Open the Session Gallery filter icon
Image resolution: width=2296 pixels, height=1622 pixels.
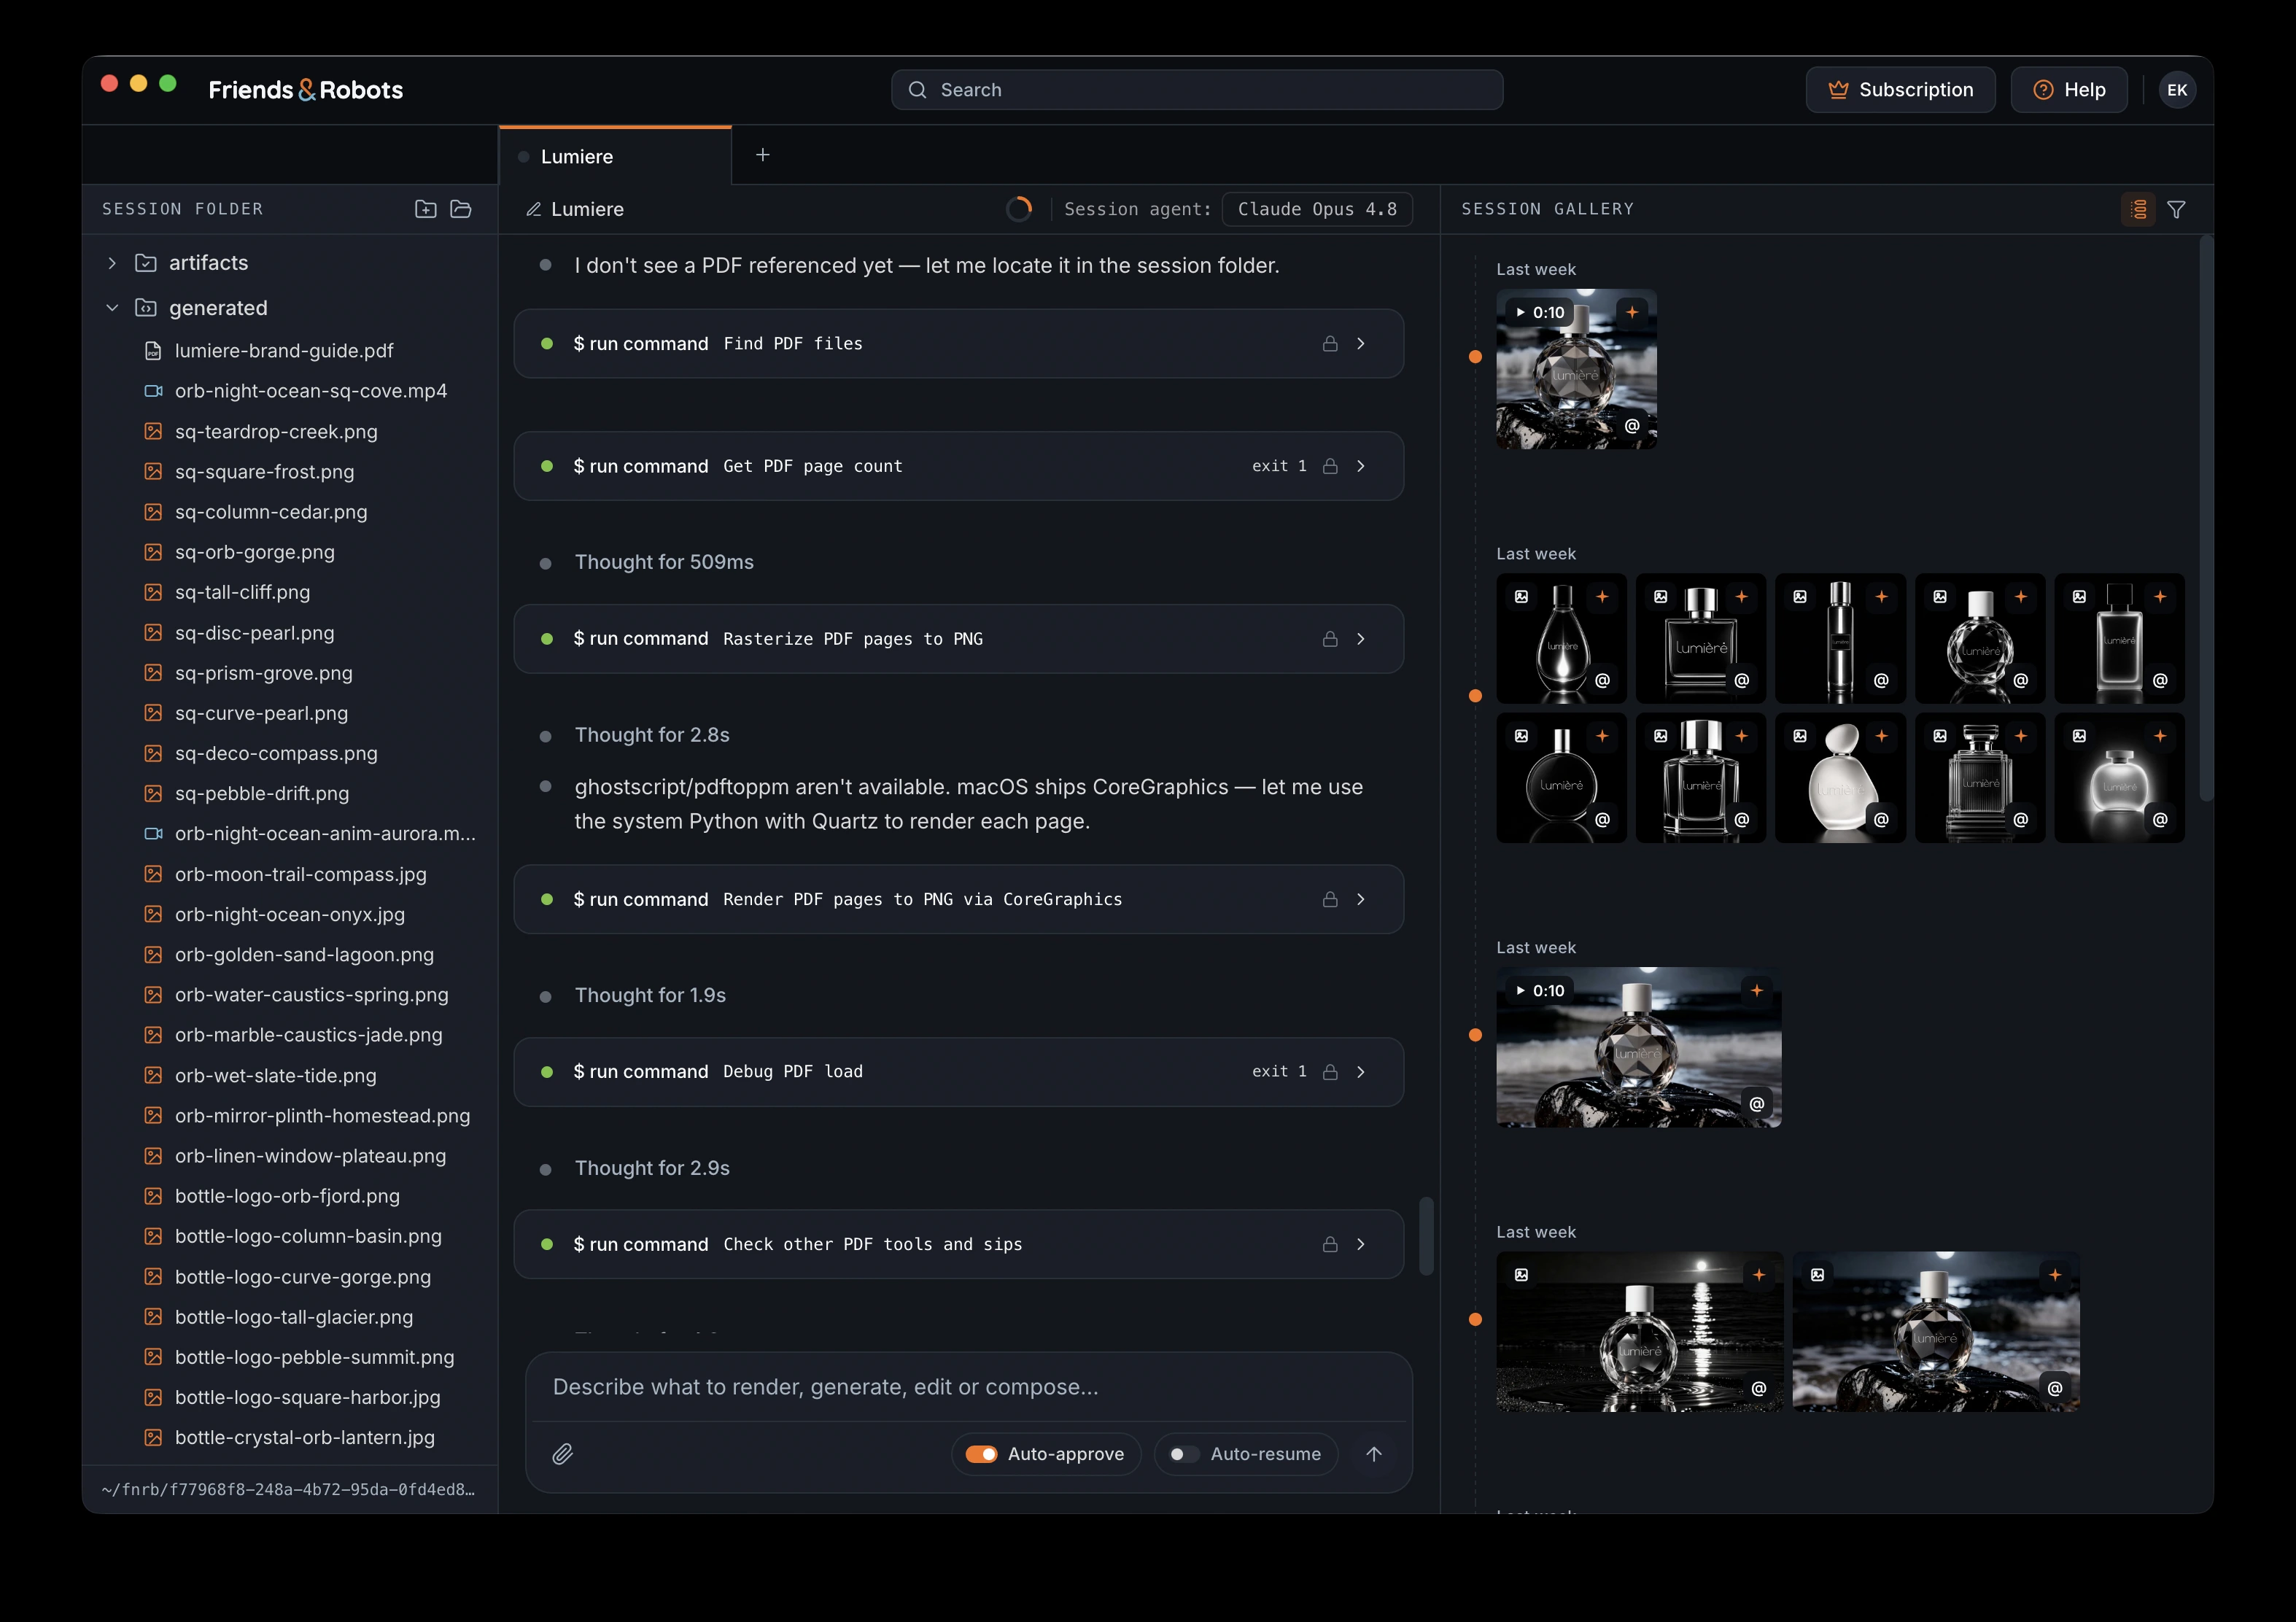pos(2176,209)
